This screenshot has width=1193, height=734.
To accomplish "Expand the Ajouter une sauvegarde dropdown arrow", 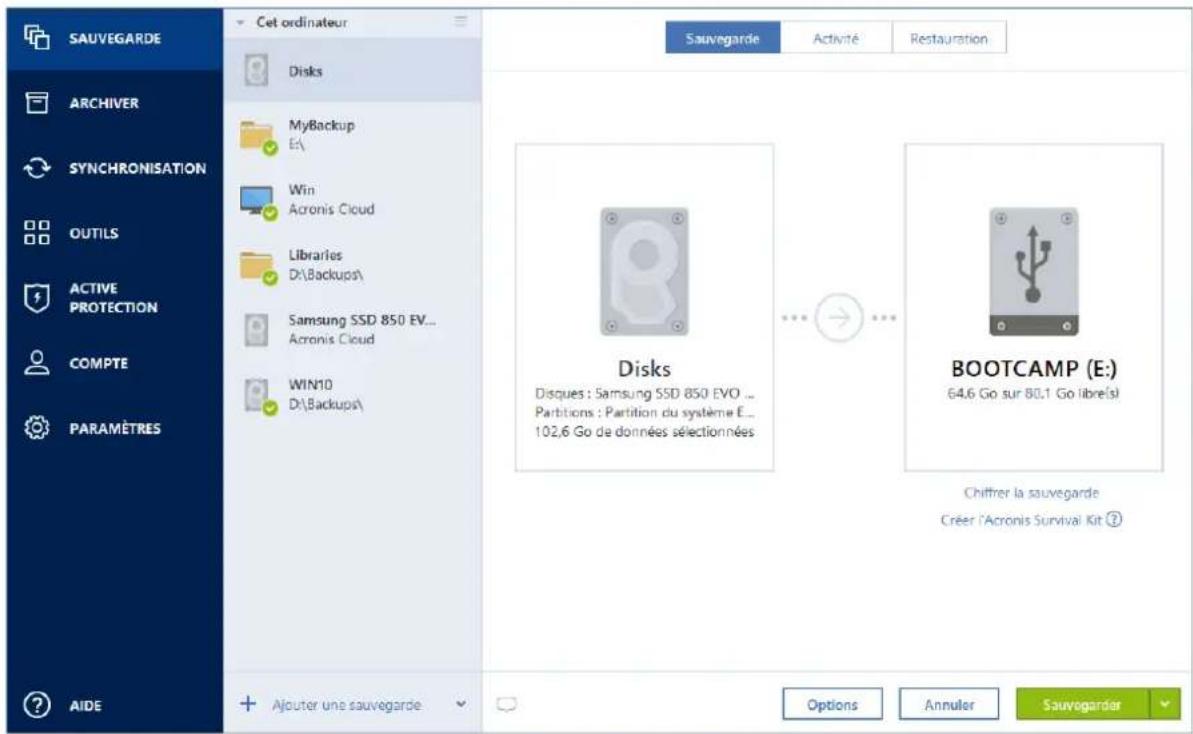I will coord(461,704).
